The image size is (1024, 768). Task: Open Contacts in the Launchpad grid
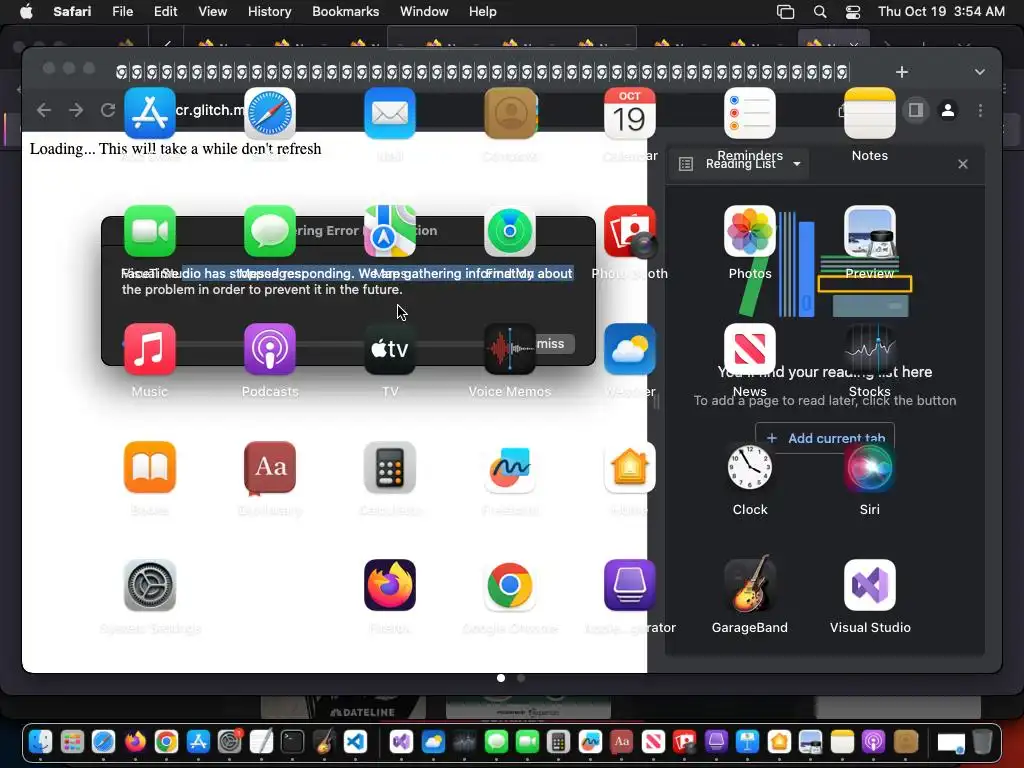click(510, 113)
